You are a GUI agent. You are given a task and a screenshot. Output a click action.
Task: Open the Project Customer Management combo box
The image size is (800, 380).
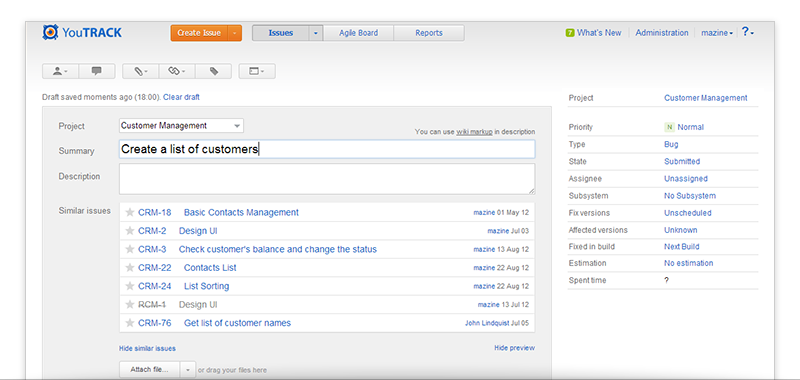pyautogui.click(x=181, y=125)
